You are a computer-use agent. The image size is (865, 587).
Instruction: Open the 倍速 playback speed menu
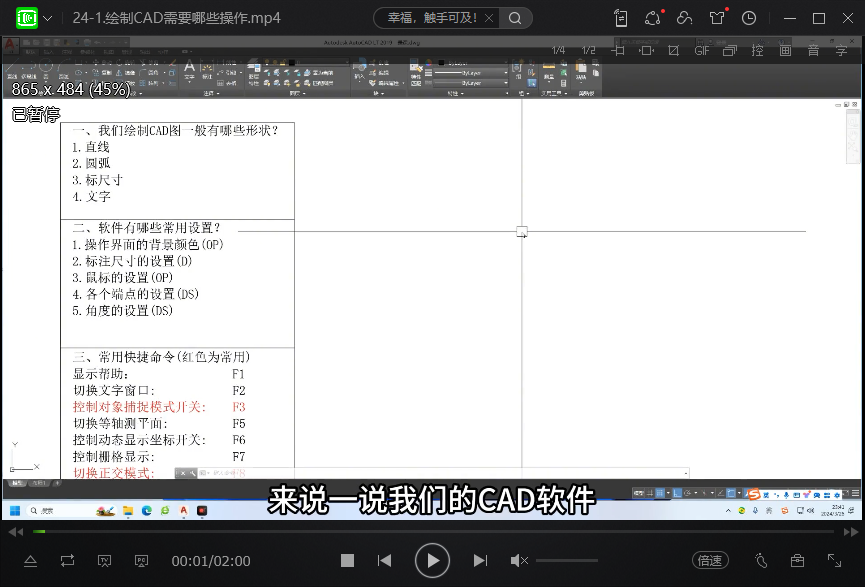click(x=710, y=561)
